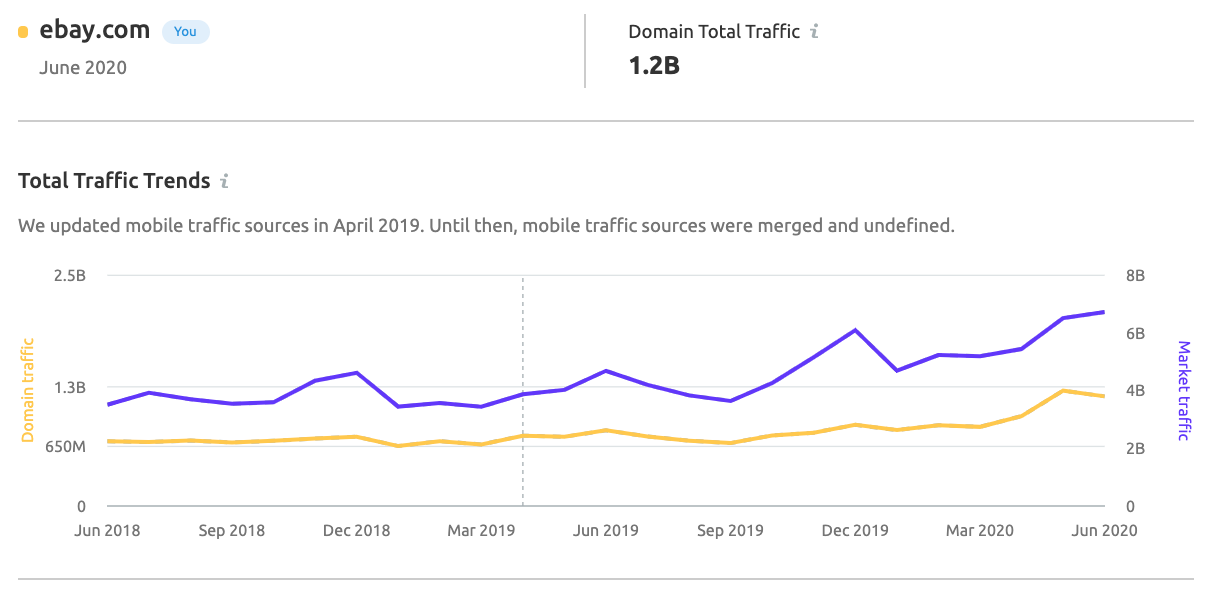
Task: Click the ebay.com domain name
Action: click(x=94, y=30)
